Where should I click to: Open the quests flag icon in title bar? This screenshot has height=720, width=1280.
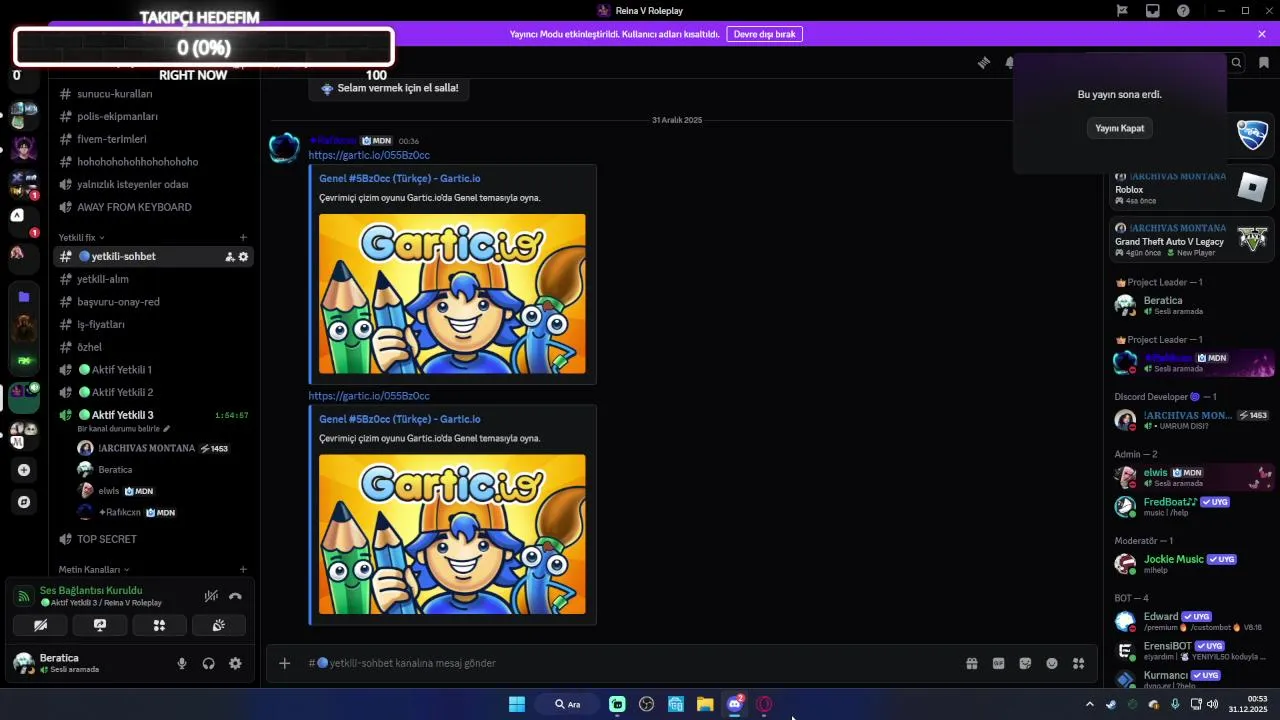pyautogui.click(x=1122, y=10)
